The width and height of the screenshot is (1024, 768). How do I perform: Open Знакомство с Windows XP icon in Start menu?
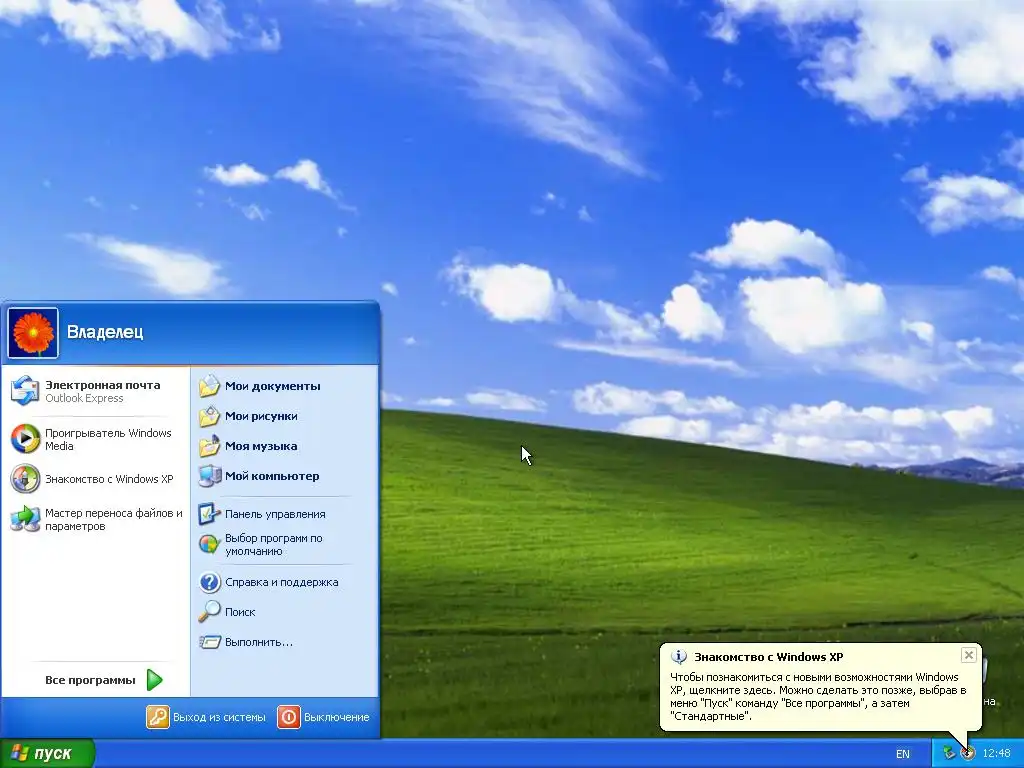pos(25,479)
